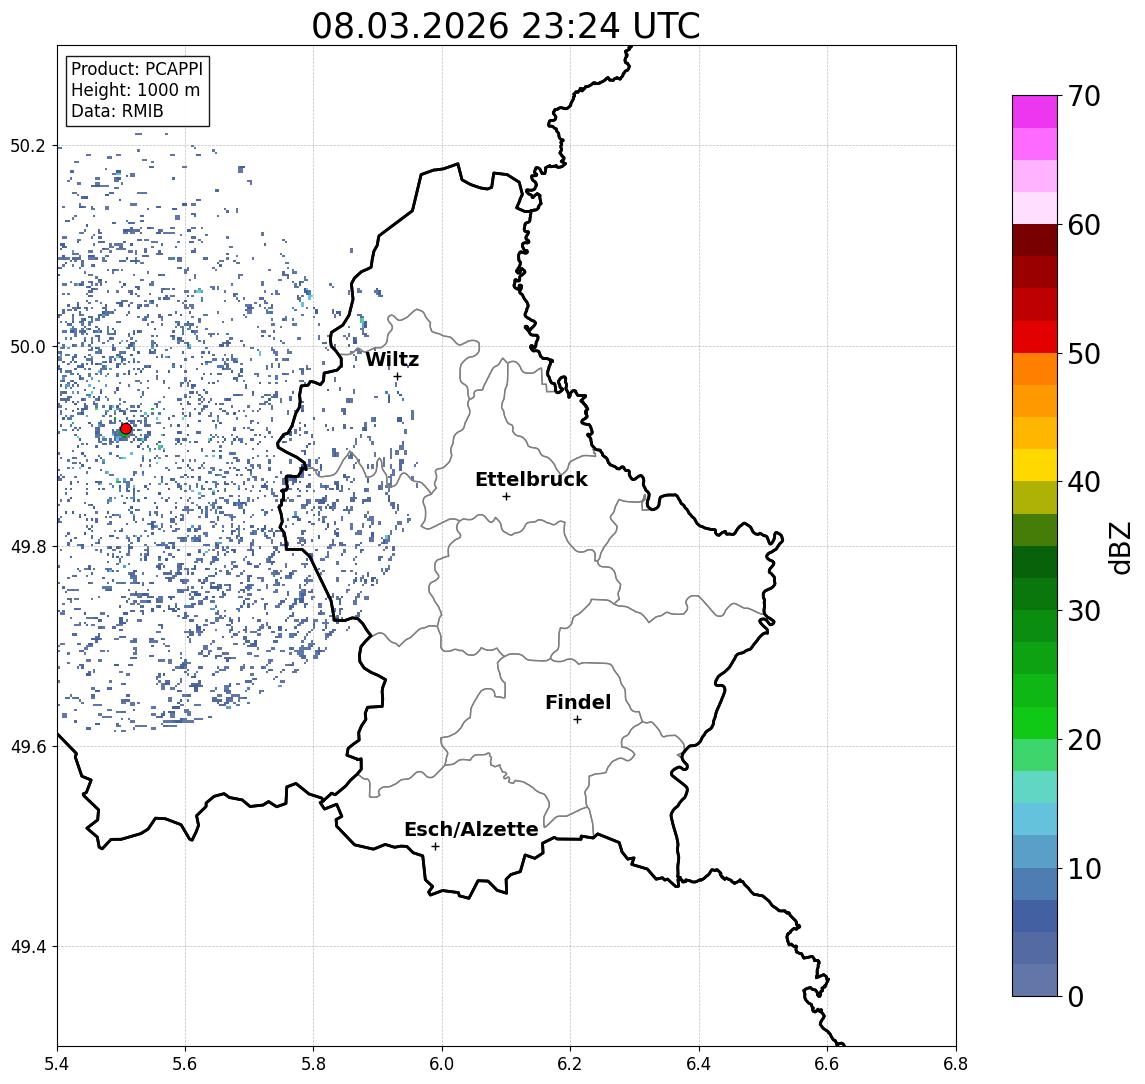The image size is (1145, 1084).
Task: Click the dBZ colorbar axis label
Action: click(x=1120, y=547)
